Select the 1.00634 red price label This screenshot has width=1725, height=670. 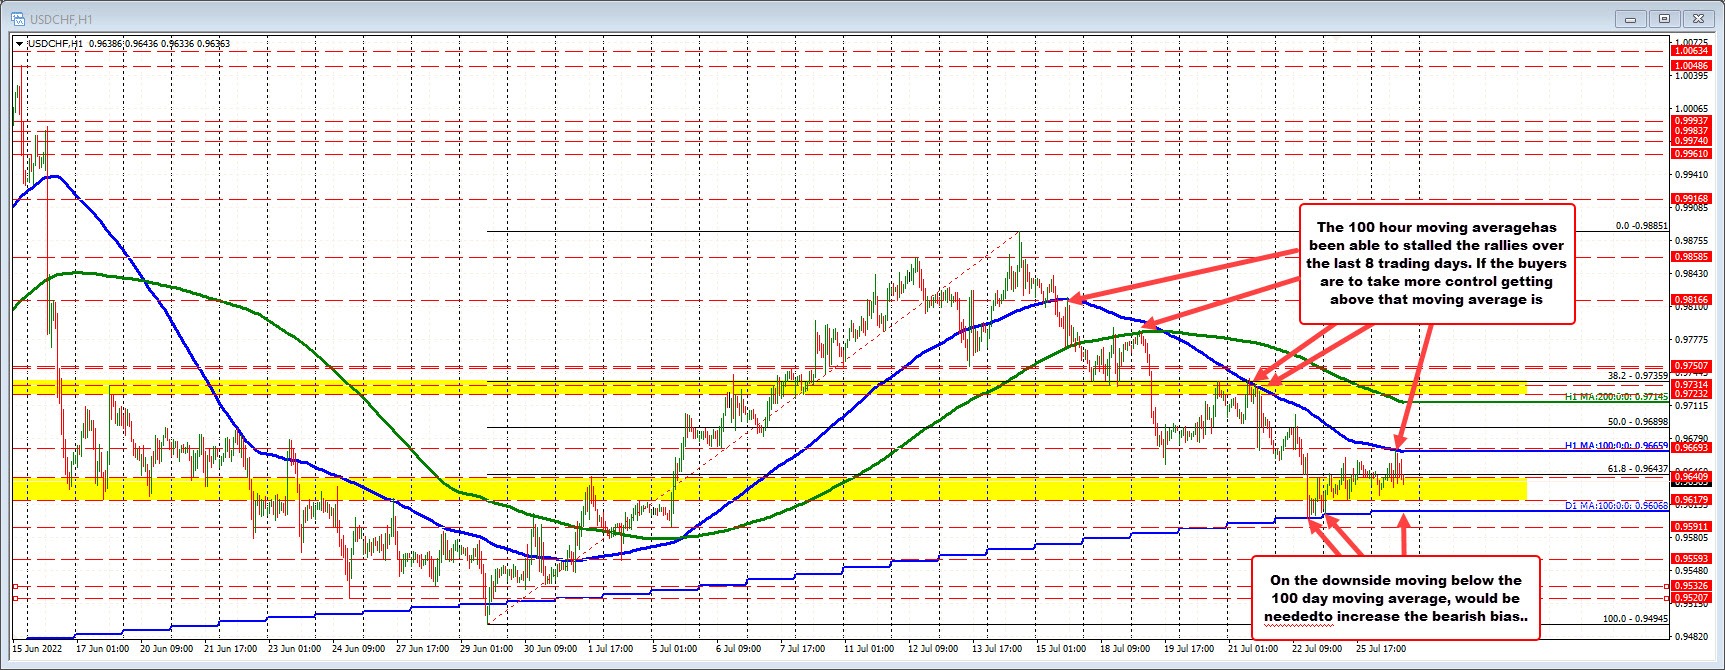coord(1691,50)
